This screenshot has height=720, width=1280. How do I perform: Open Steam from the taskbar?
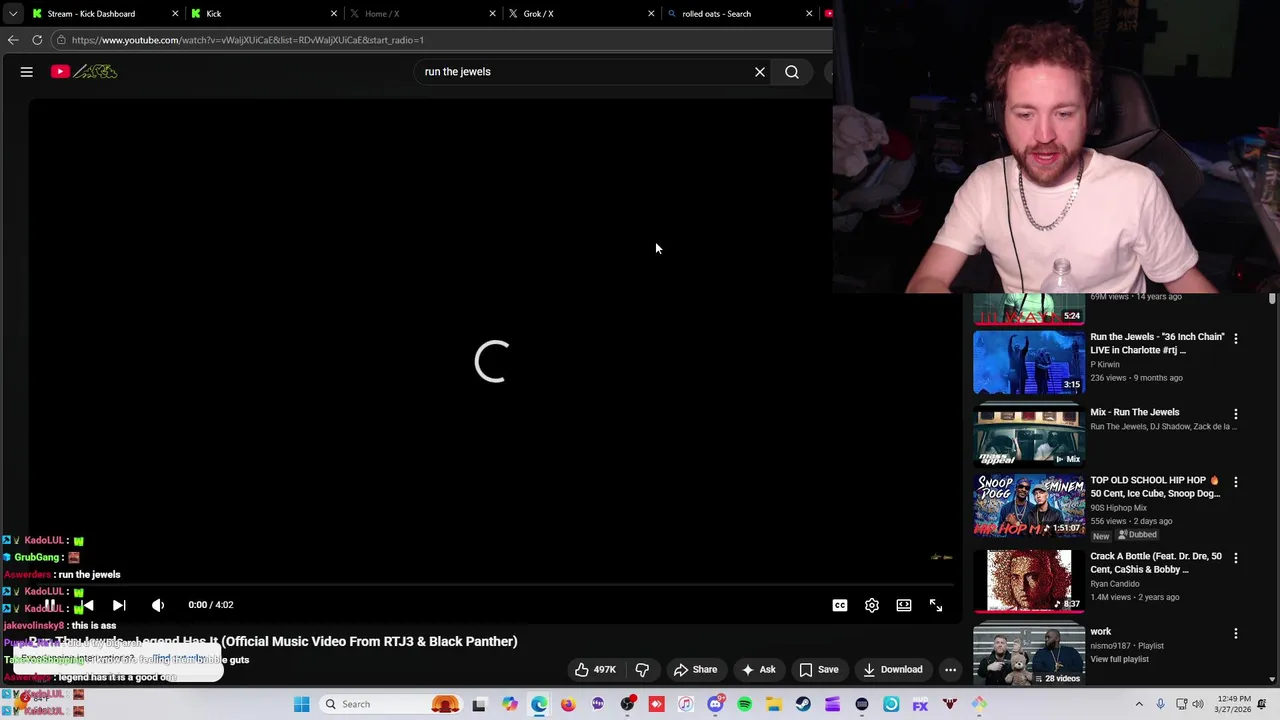point(803,705)
